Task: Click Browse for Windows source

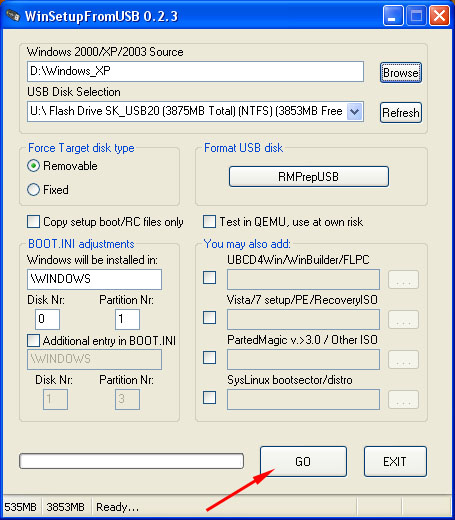Action: (x=401, y=72)
